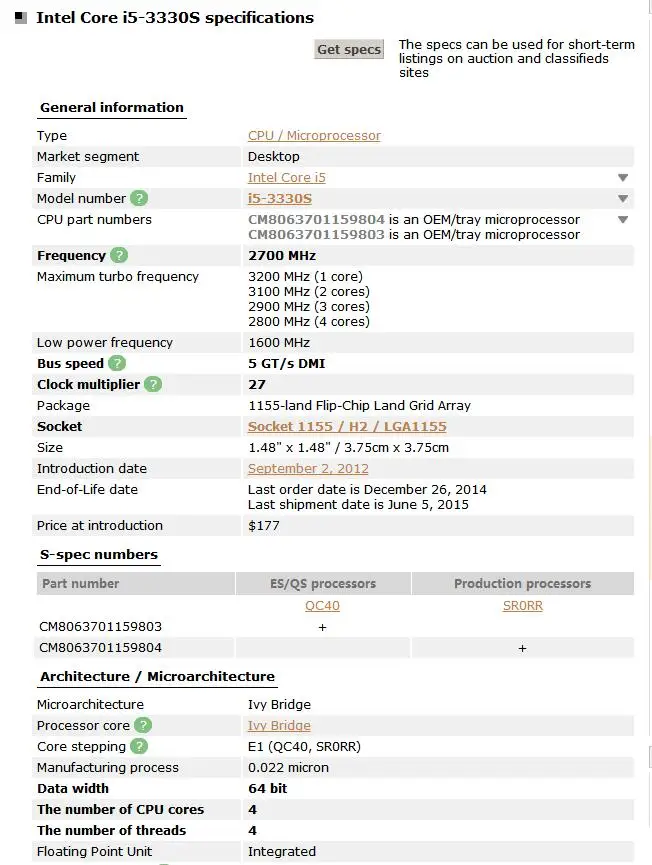The image size is (652, 865).
Task: Expand the Family row dropdown arrow
Action: (x=623, y=178)
